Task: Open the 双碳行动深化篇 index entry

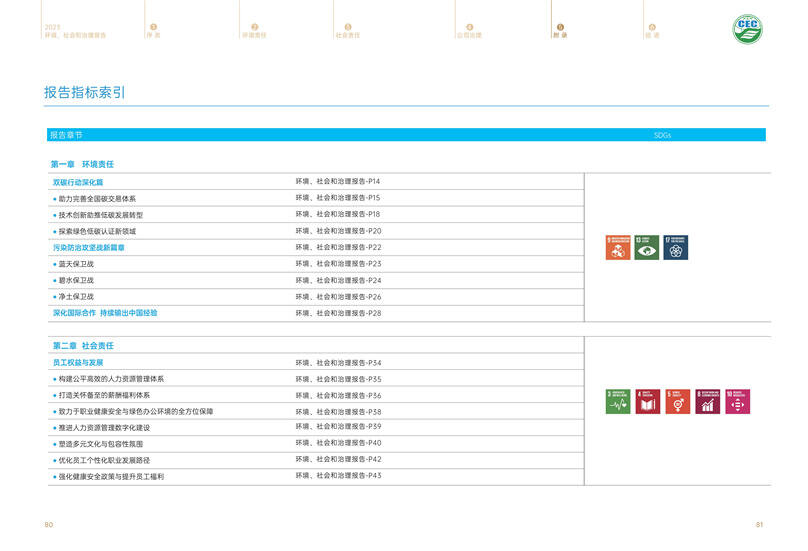Action: pos(78,182)
